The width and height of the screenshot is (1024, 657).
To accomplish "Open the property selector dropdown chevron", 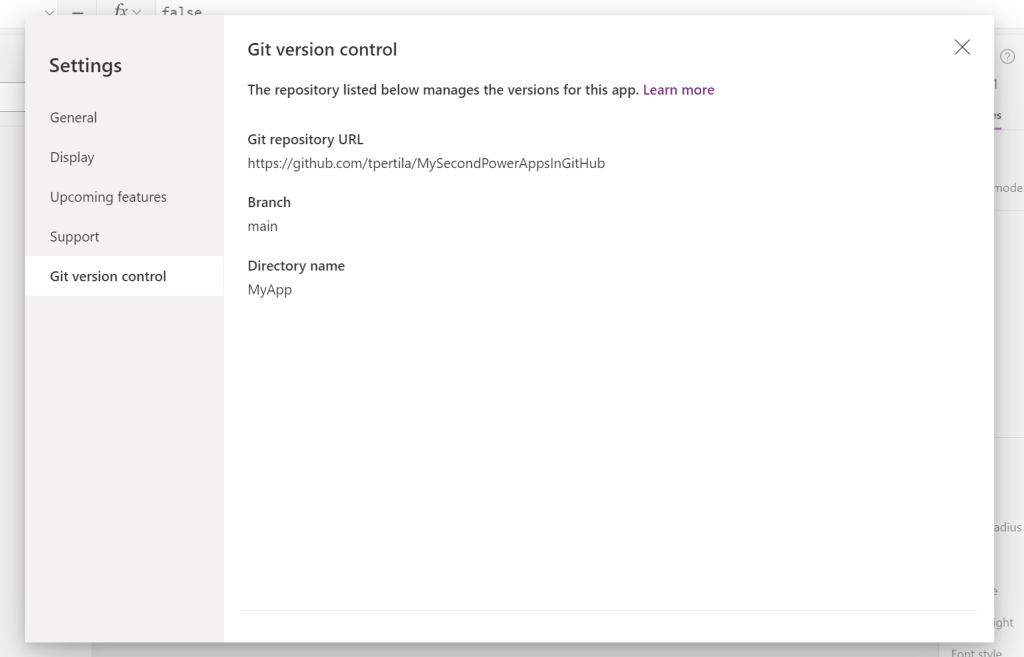I will (49, 12).
